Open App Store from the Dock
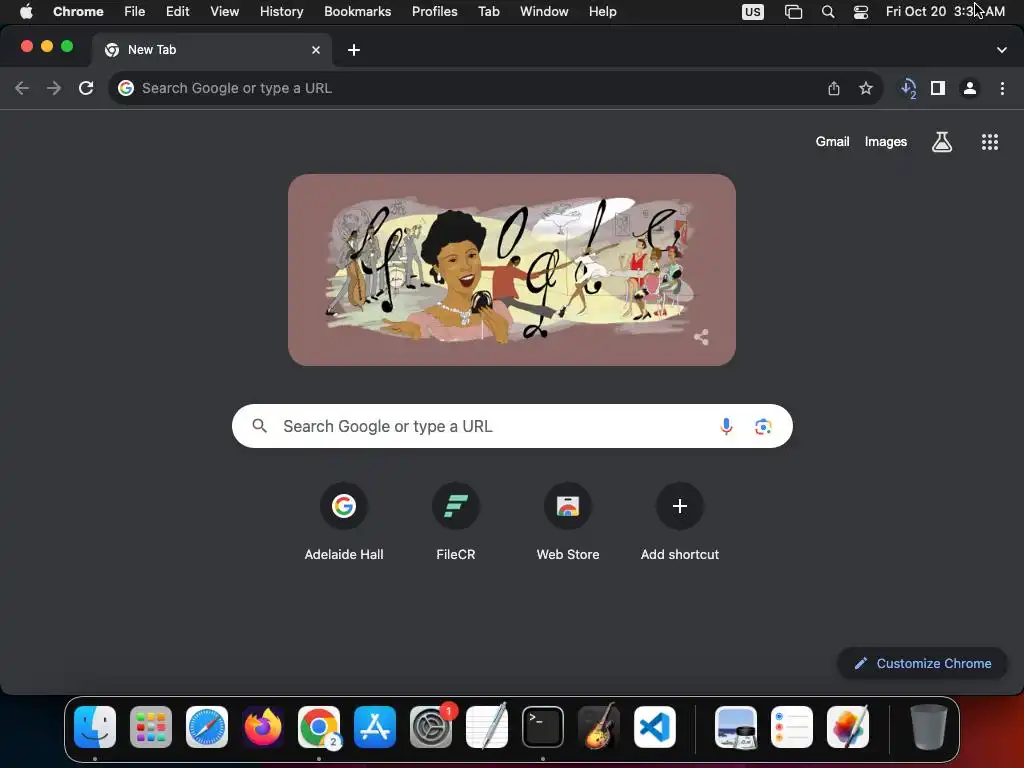Screen dimensions: 1024x768 [x=375, y=727]
